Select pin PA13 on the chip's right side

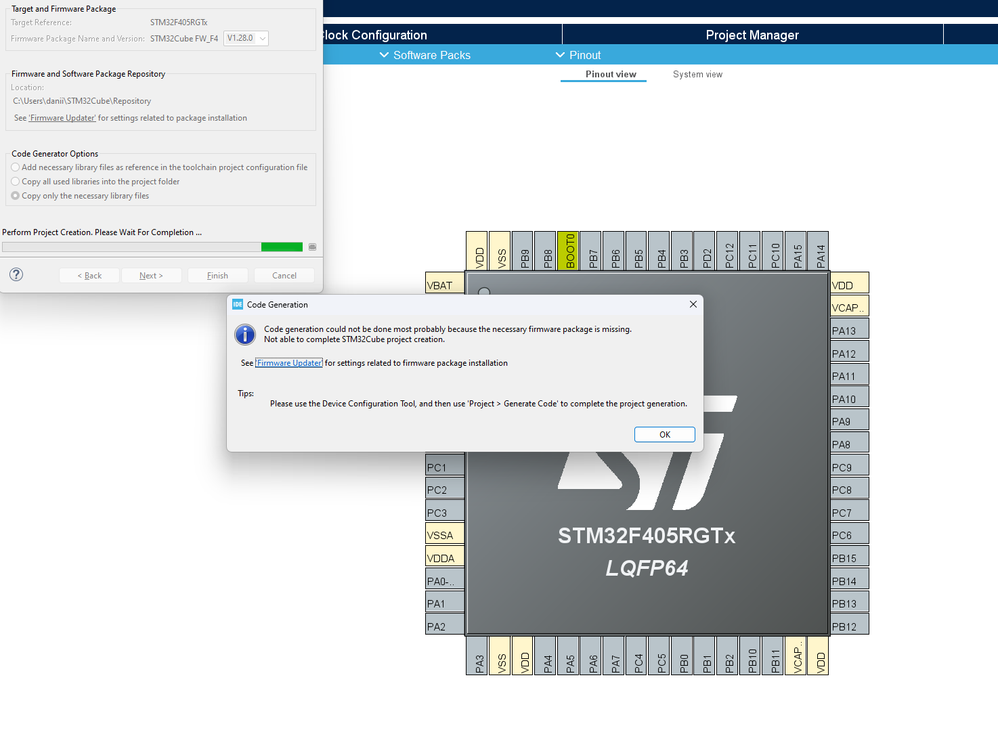[x=850, y=330]
